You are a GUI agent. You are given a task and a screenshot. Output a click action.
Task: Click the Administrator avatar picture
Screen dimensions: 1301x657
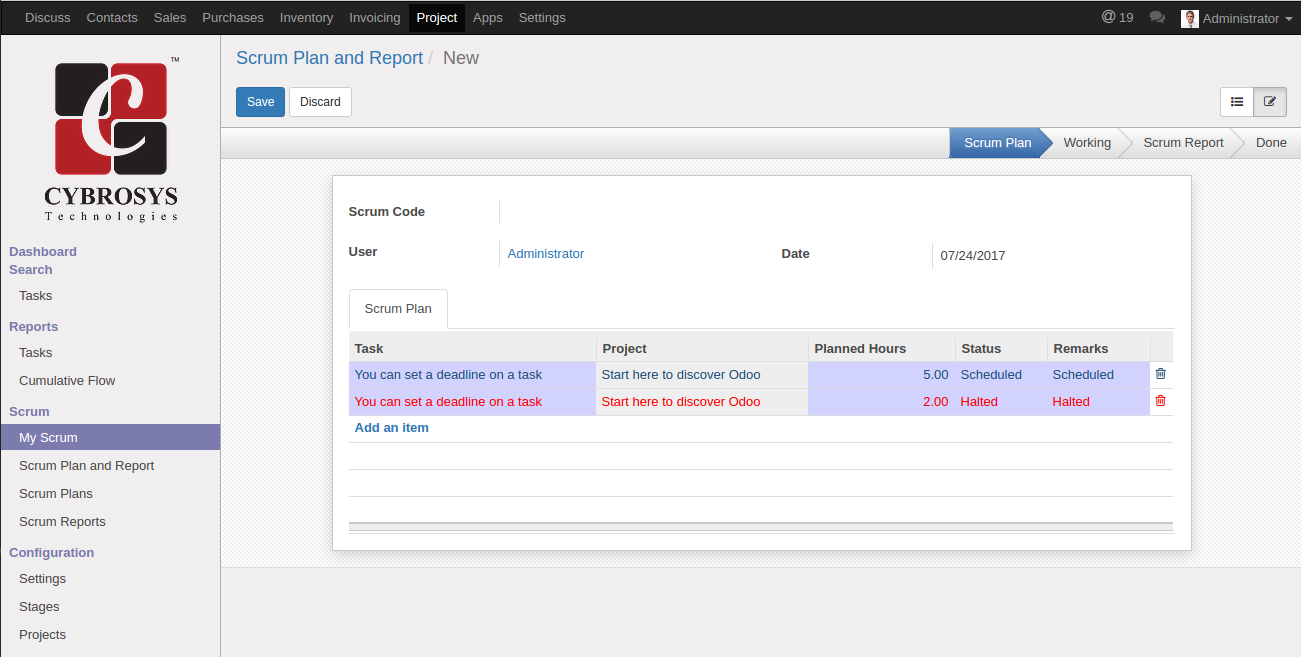pos(1189,18)
